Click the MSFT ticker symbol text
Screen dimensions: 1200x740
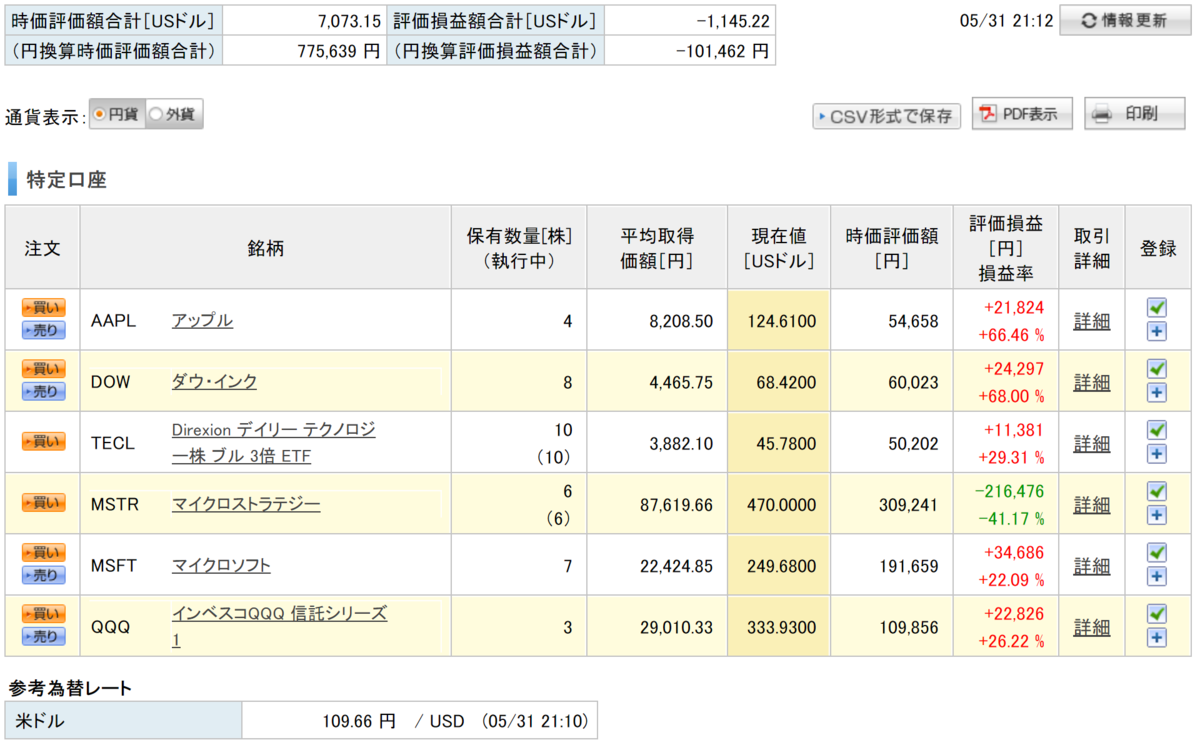(x=114, y=565)
